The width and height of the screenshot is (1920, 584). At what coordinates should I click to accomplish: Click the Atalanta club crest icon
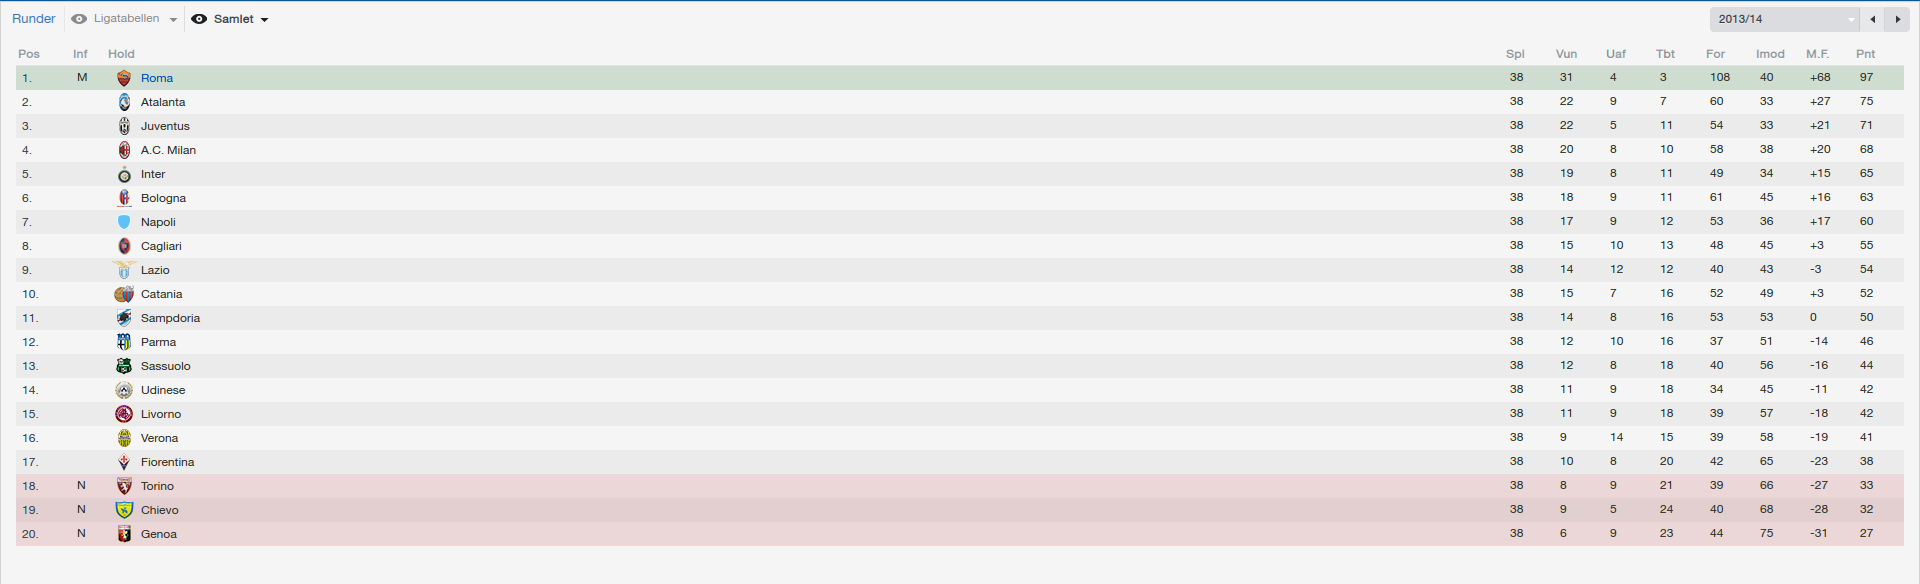(124, 102)
